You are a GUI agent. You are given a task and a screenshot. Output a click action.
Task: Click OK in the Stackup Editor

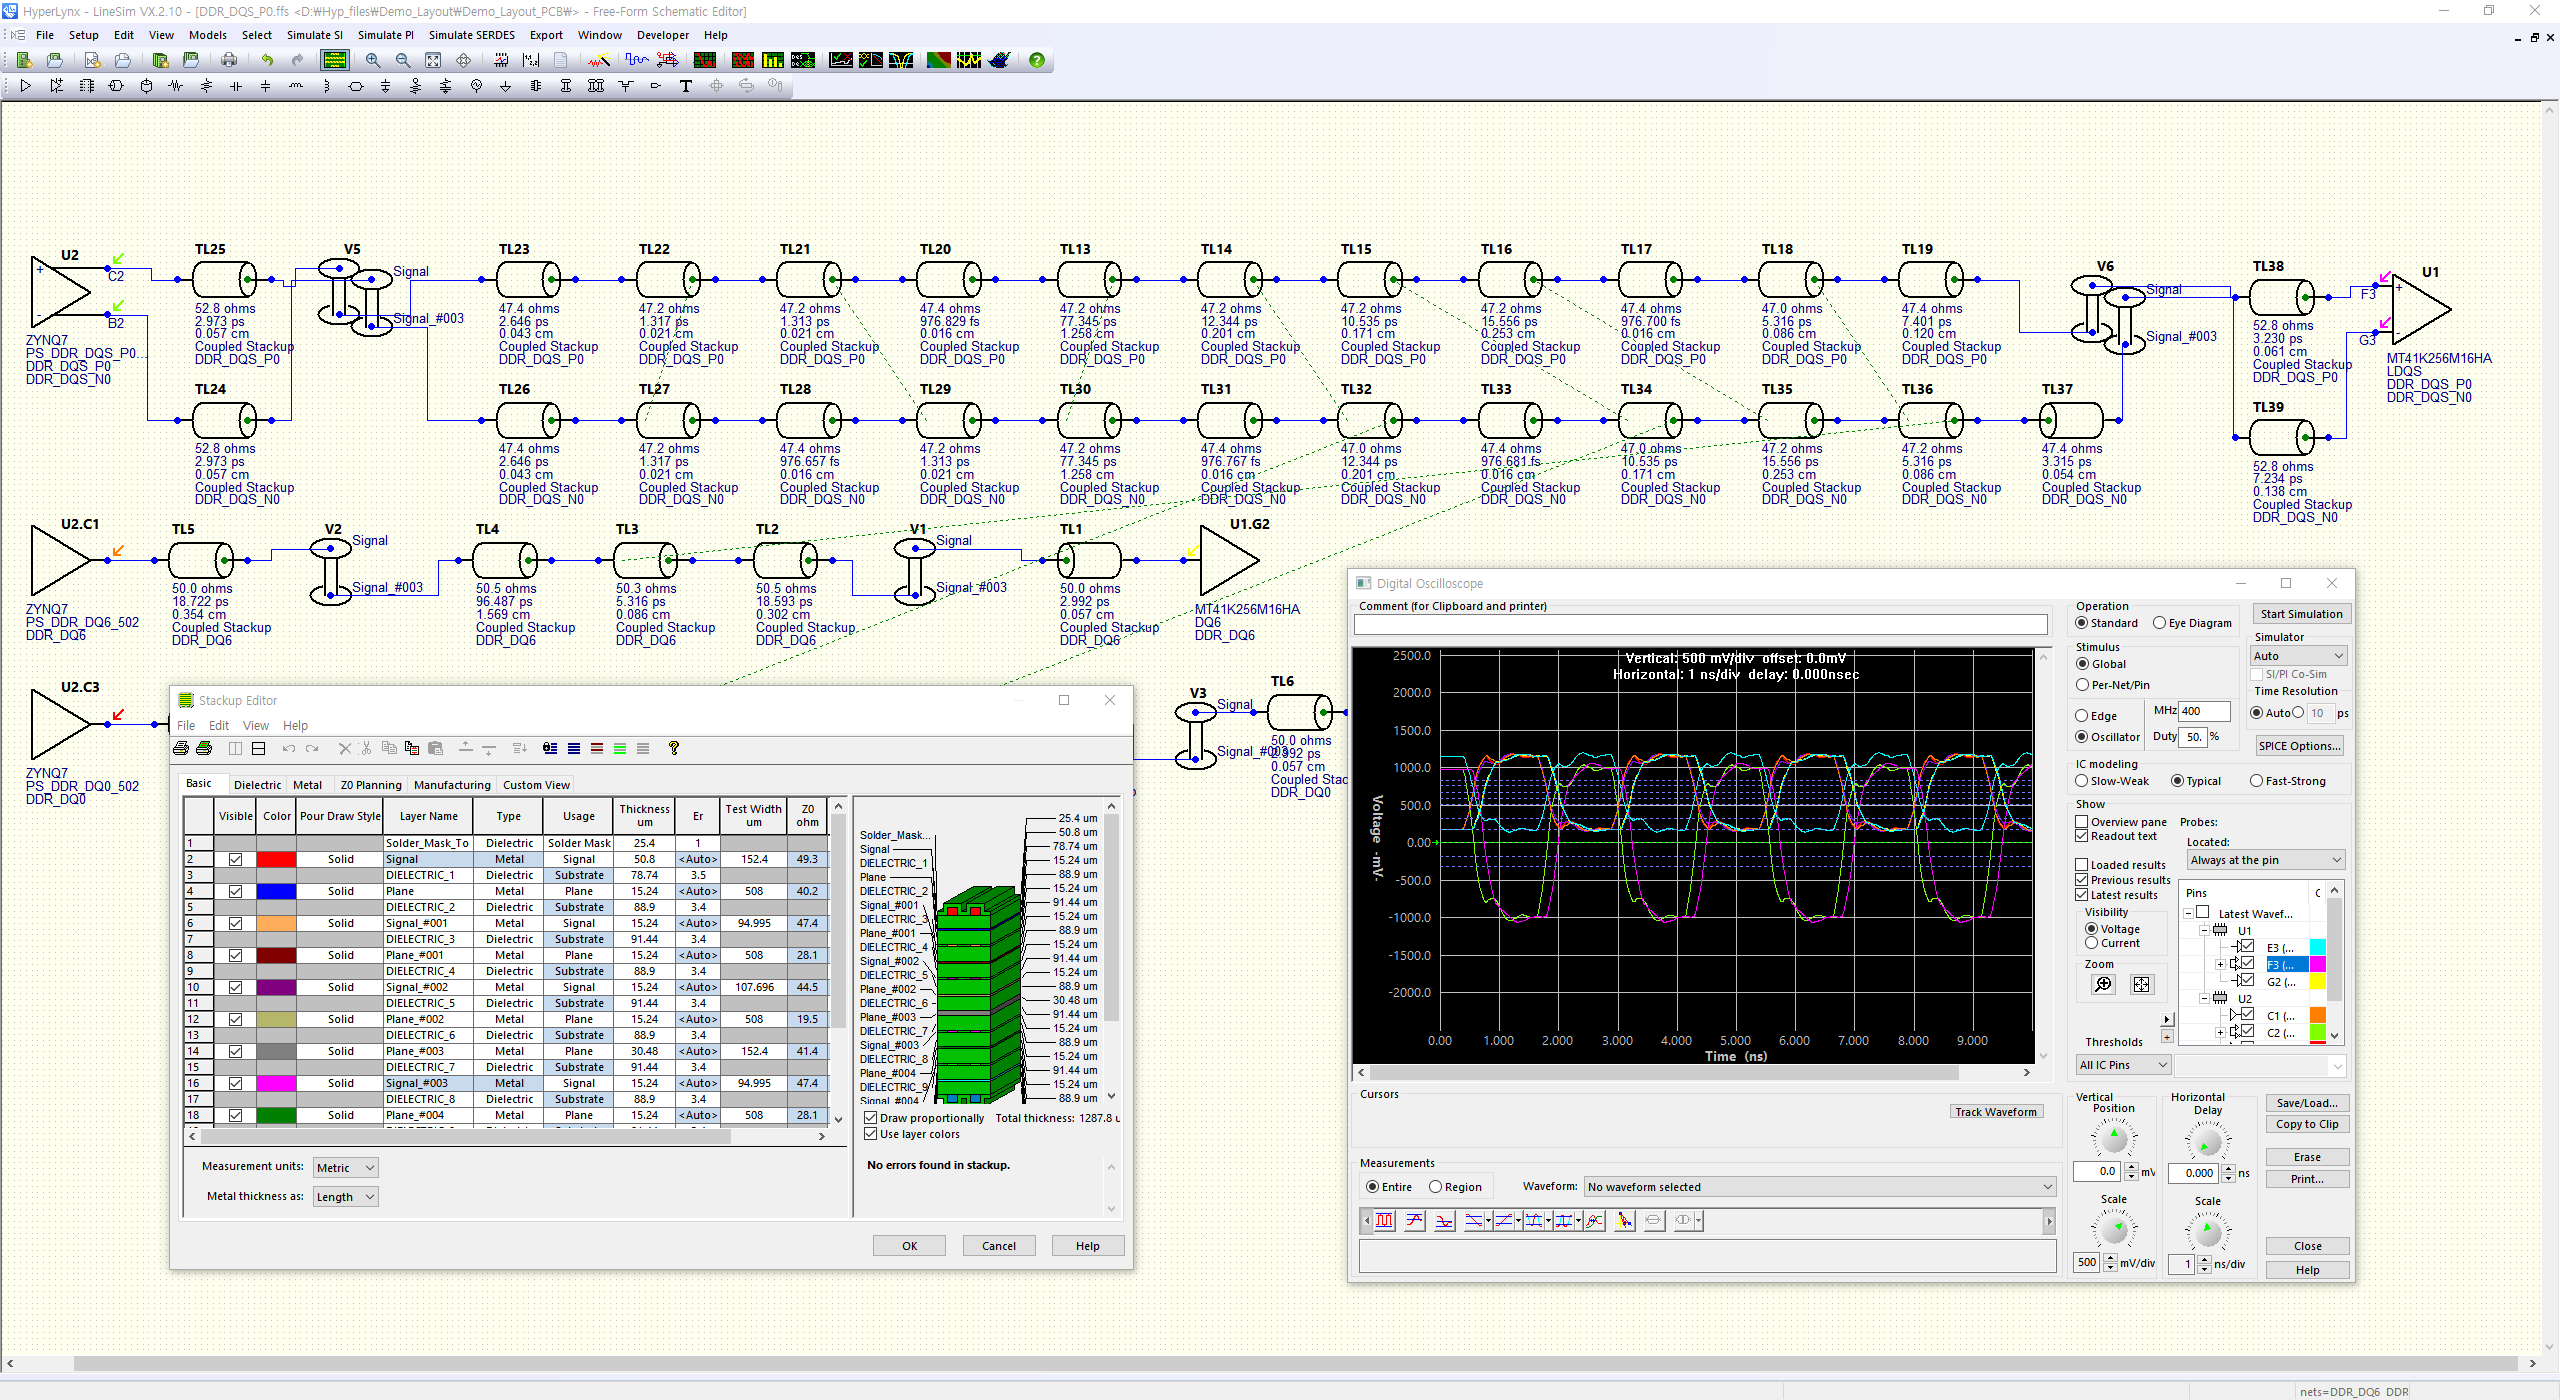(x=909, y=1246)
